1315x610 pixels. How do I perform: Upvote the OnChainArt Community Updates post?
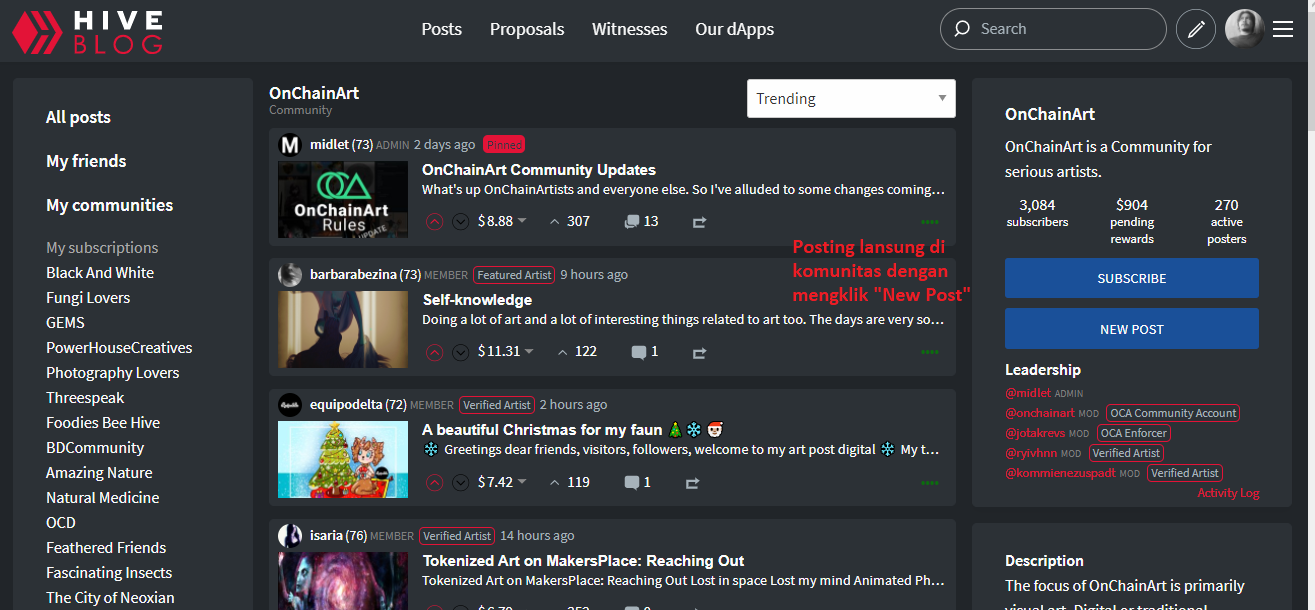(434, 221)
